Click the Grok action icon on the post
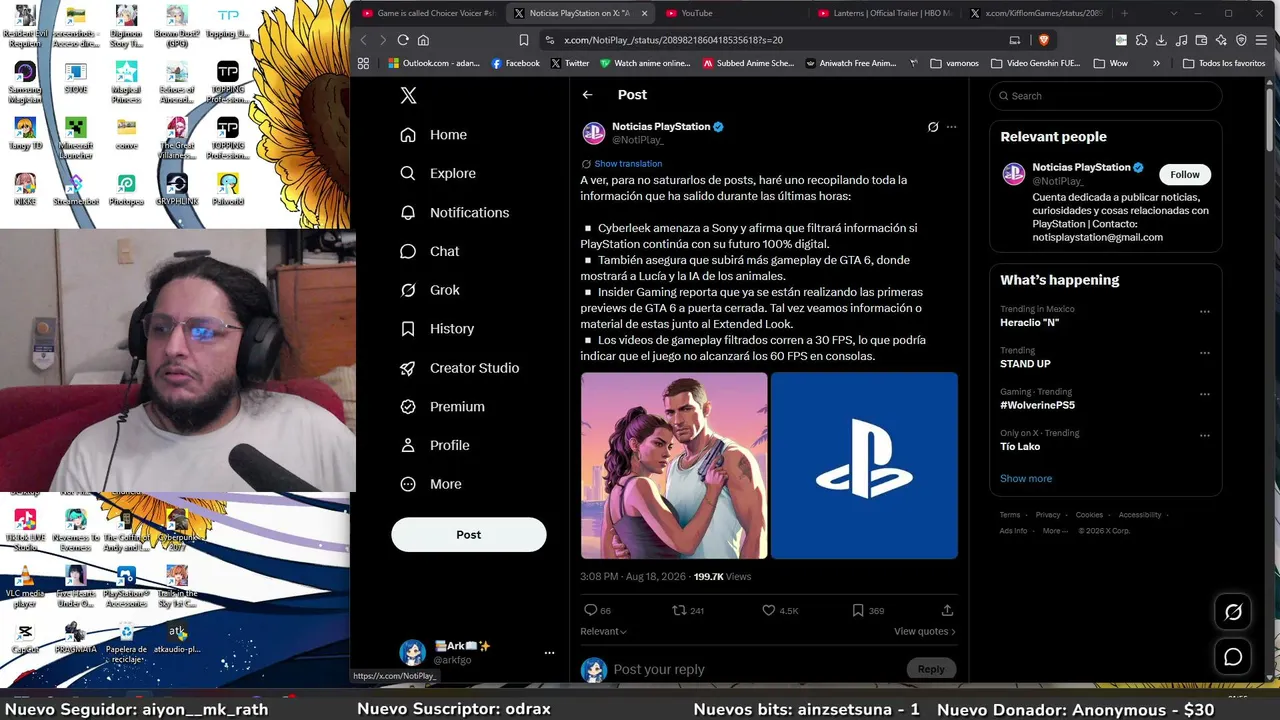Viewport: 1280px width, 720px height. 933,127
